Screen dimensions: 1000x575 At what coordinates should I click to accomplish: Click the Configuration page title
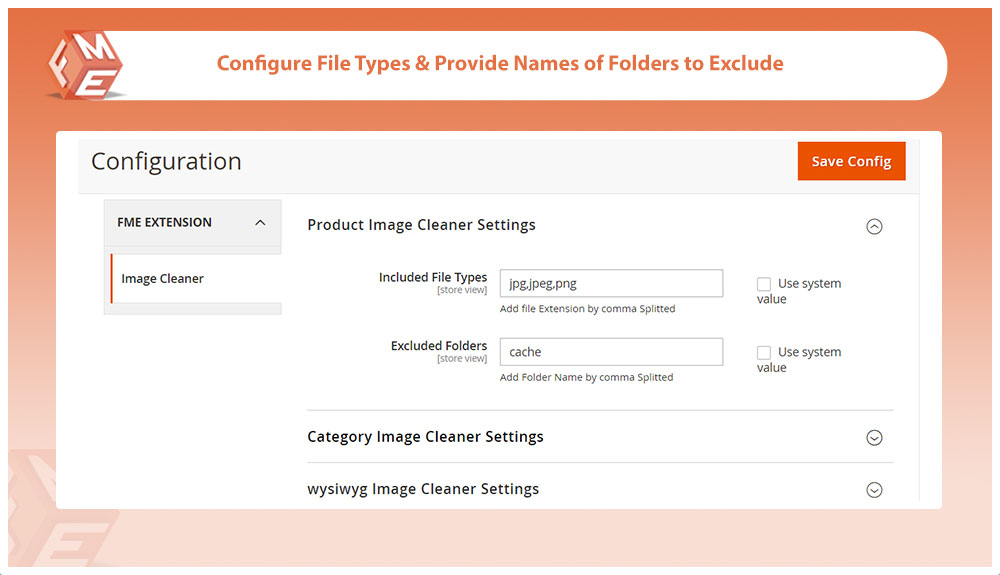click(166, 162)
